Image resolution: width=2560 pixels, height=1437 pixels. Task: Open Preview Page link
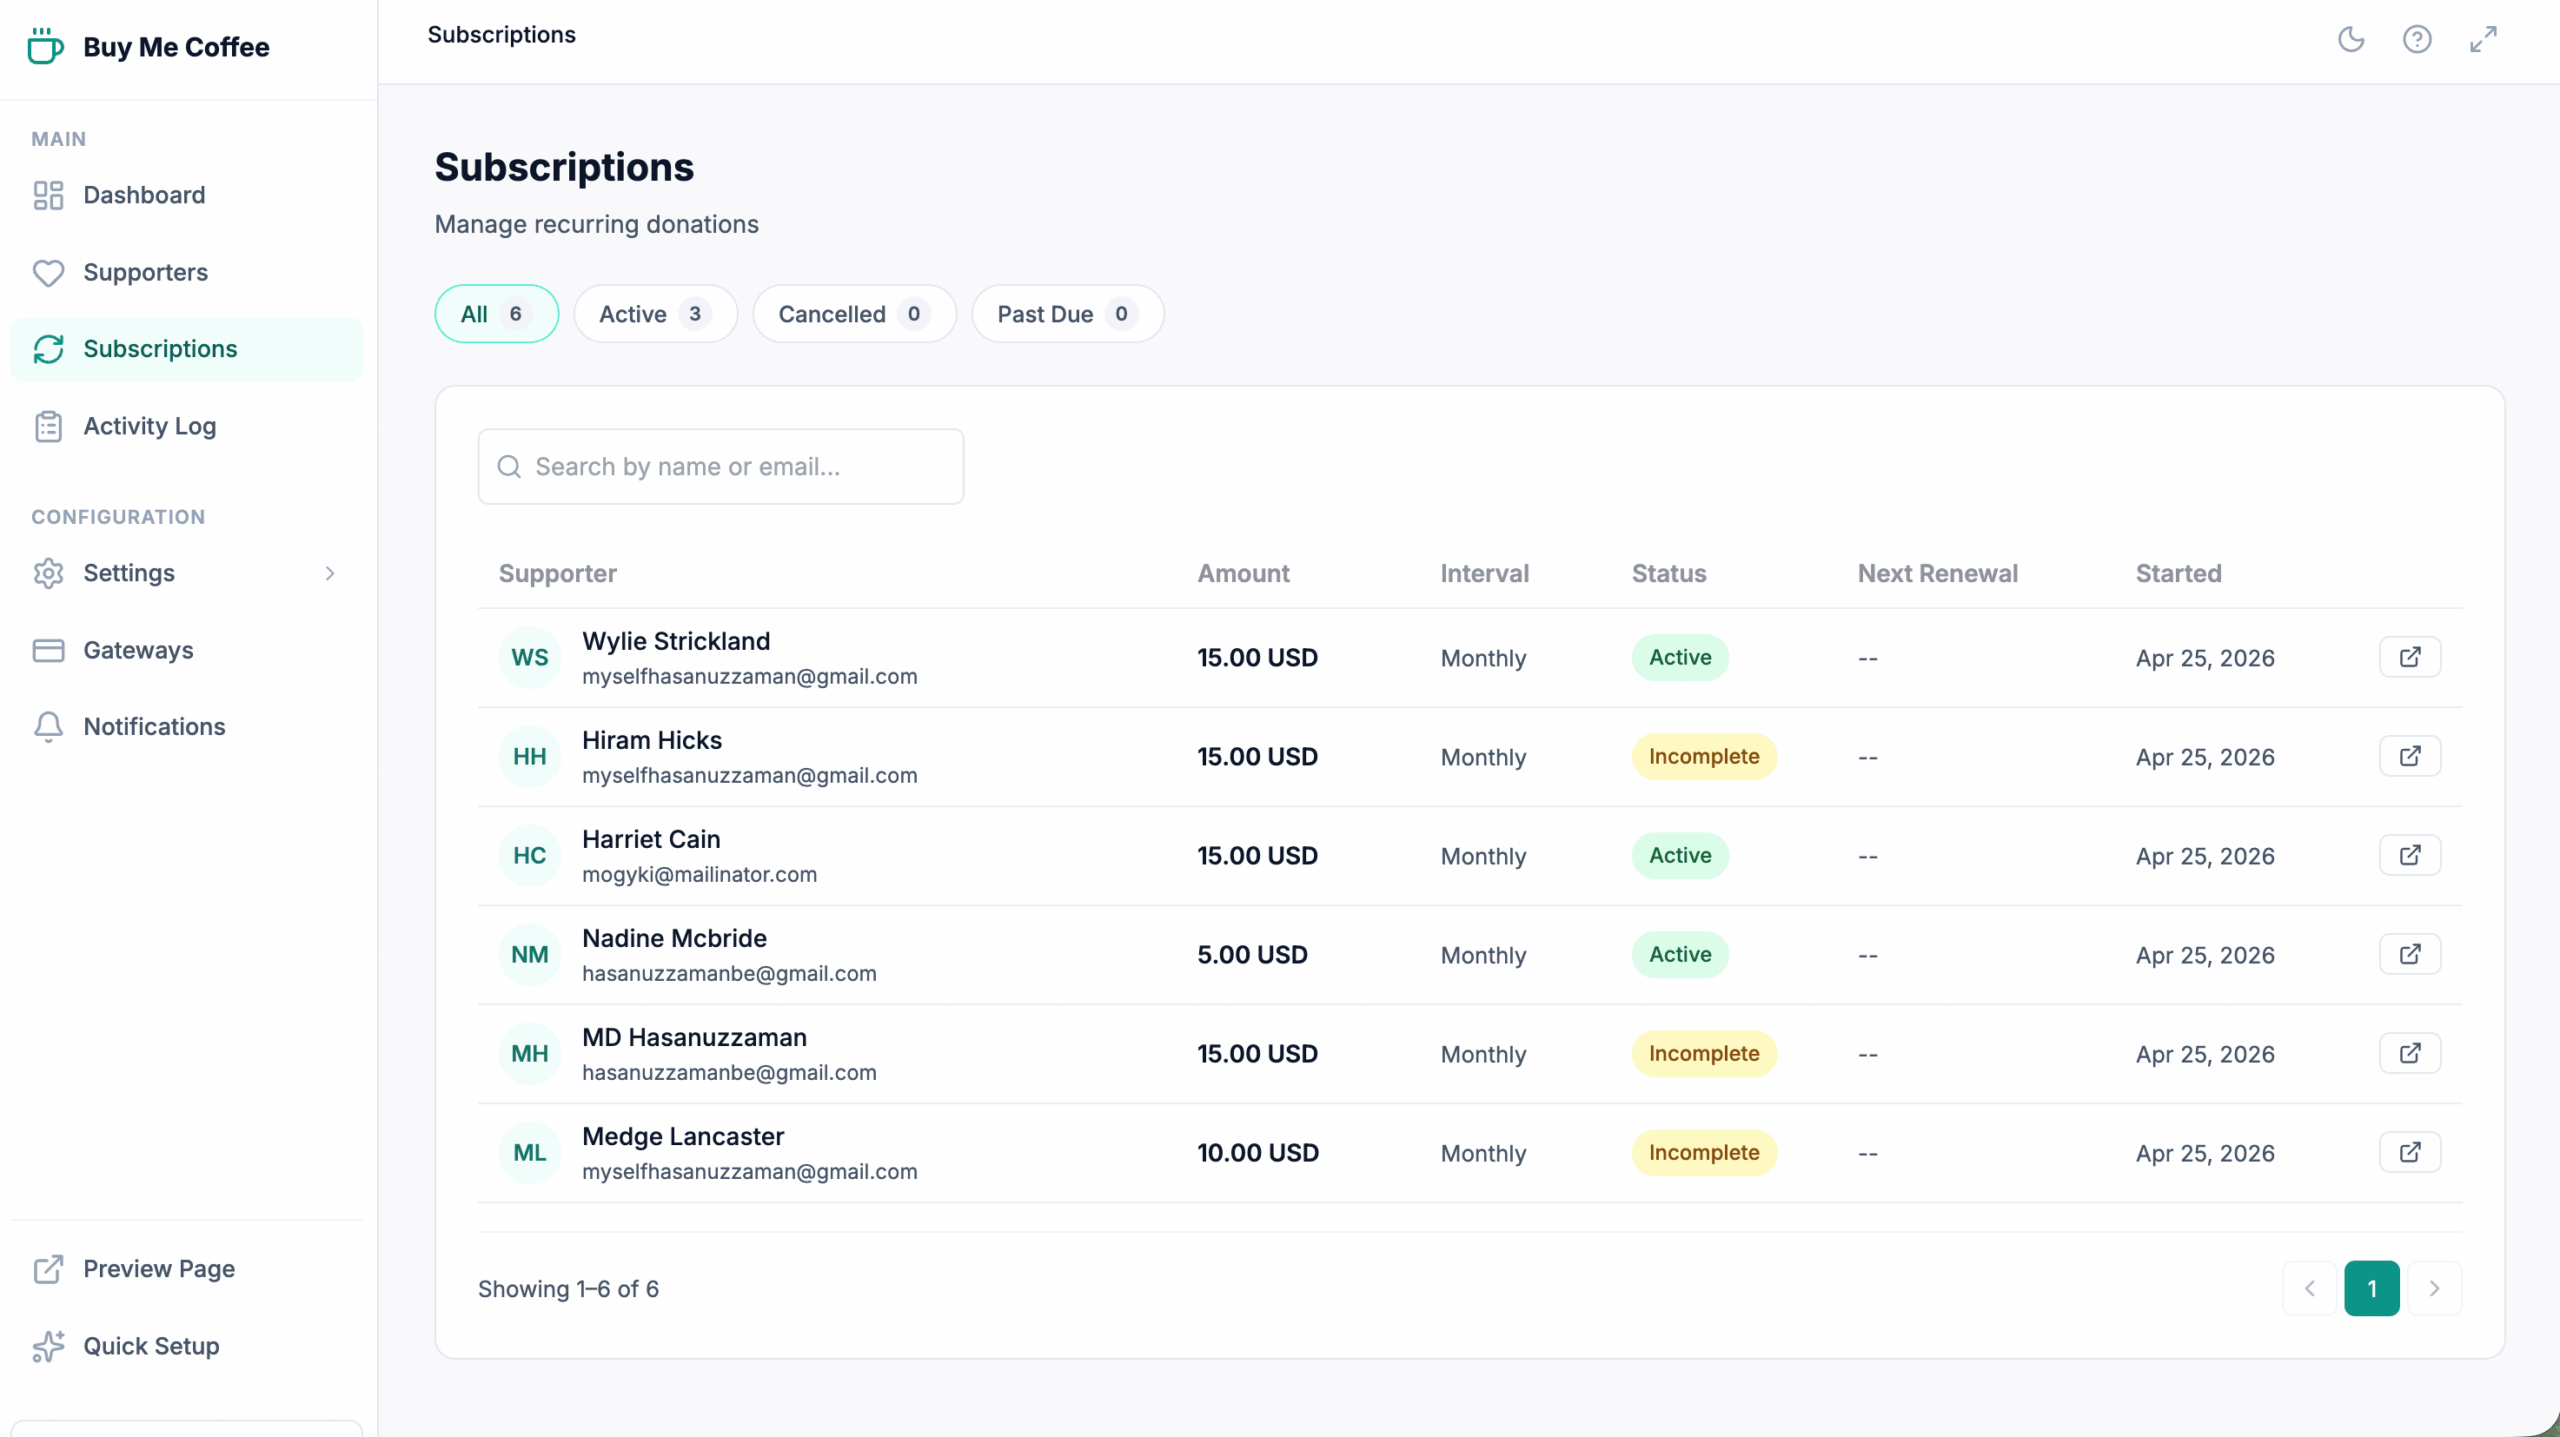[x=158, y=1269]
